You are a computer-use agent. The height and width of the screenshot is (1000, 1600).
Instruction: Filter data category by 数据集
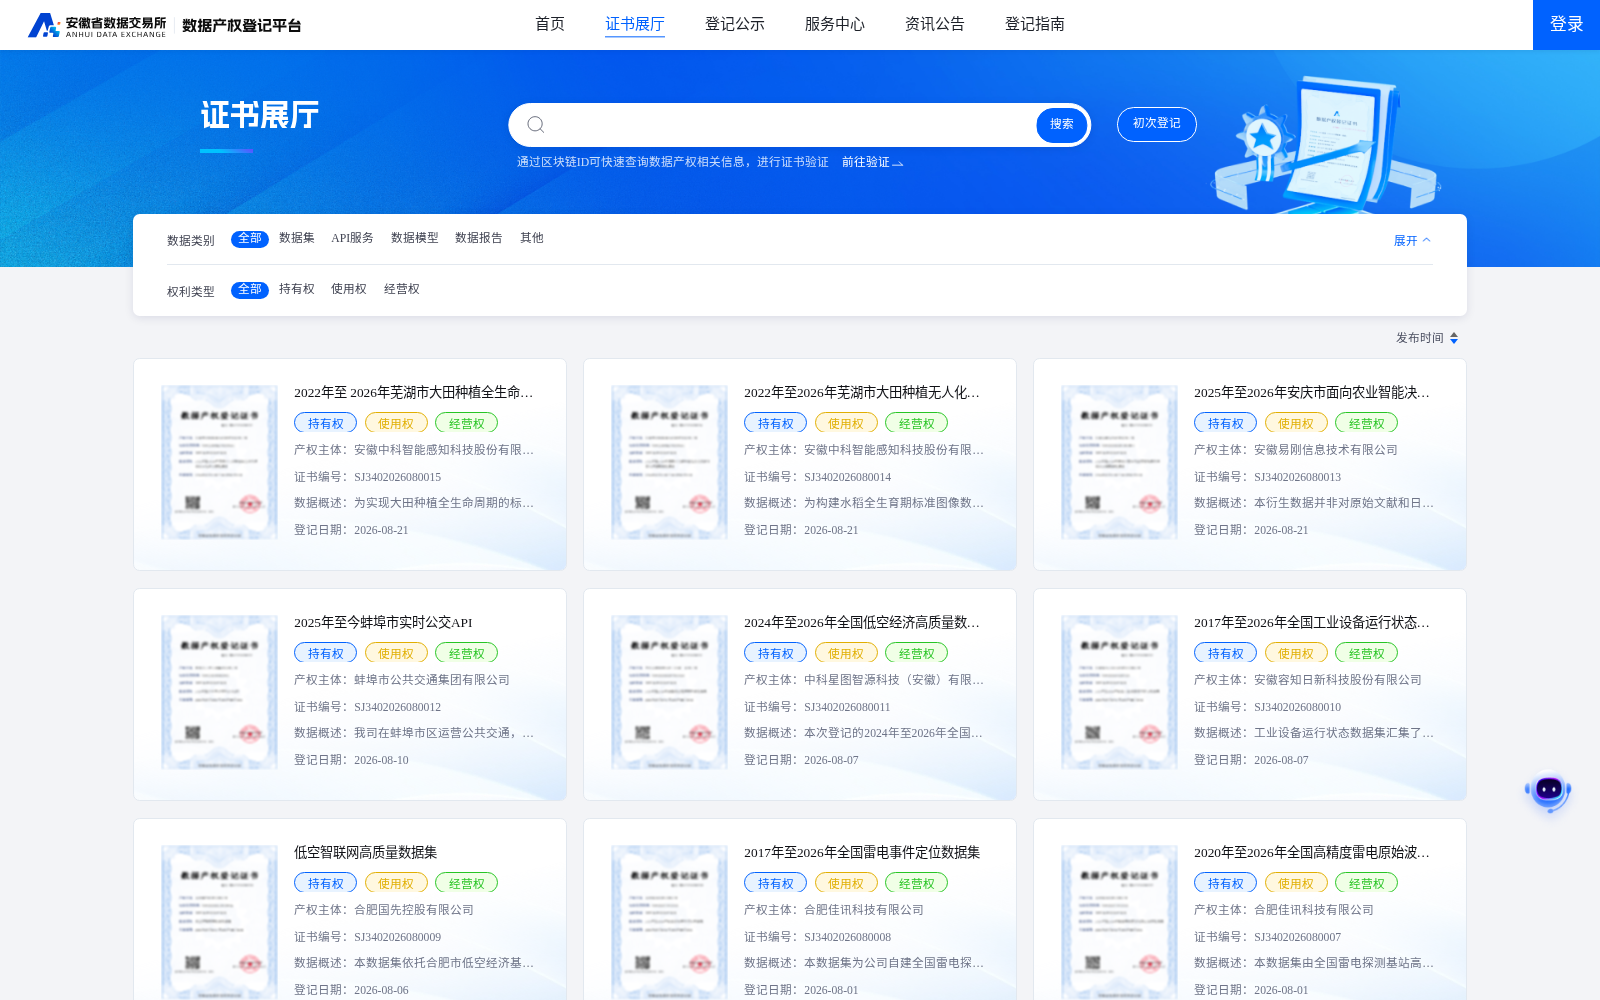tap(297, 238)
